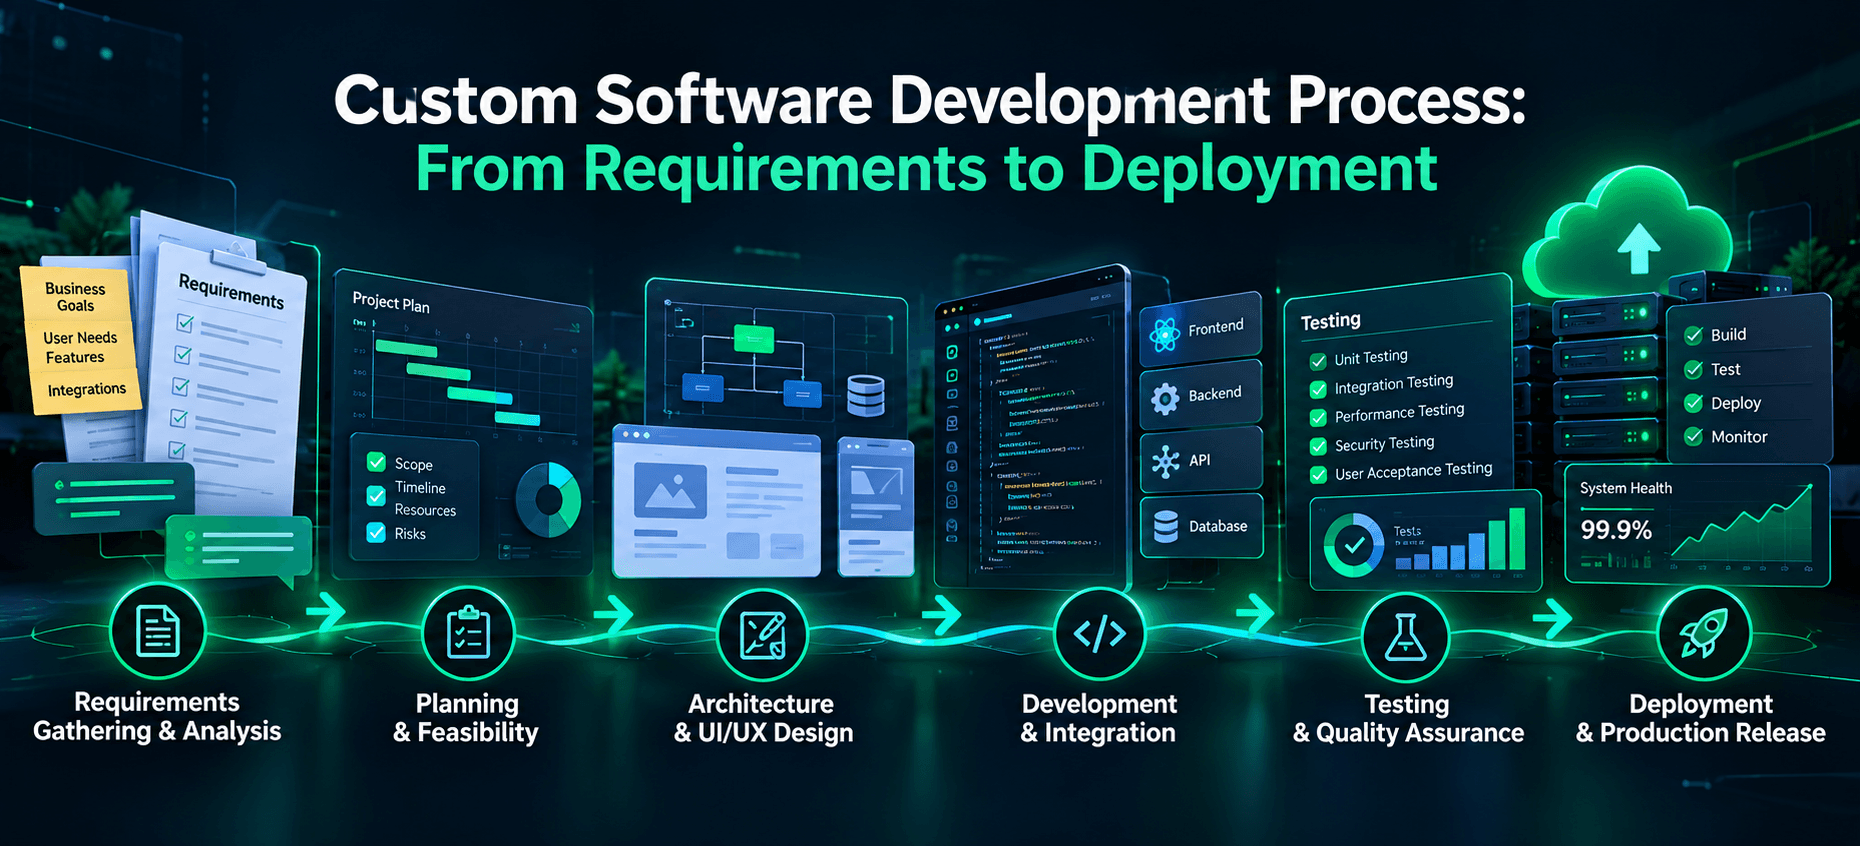This screenshot has width=1860, height=846.
Task: Click the "99.9%" health value
Action: 1616,530
